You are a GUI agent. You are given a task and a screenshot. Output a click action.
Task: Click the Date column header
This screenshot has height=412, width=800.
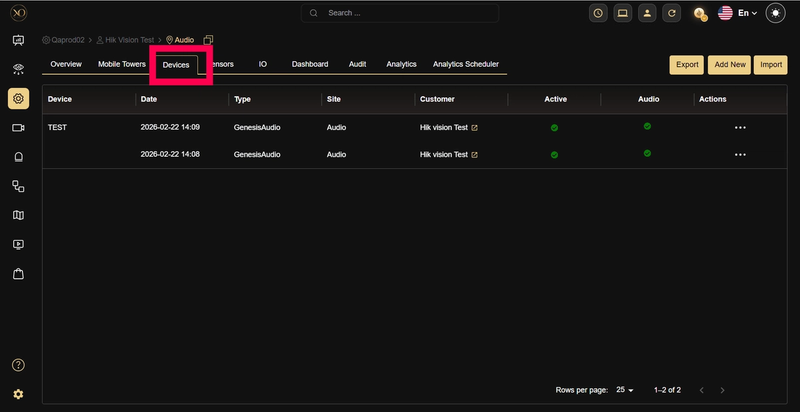click(148, 99)
